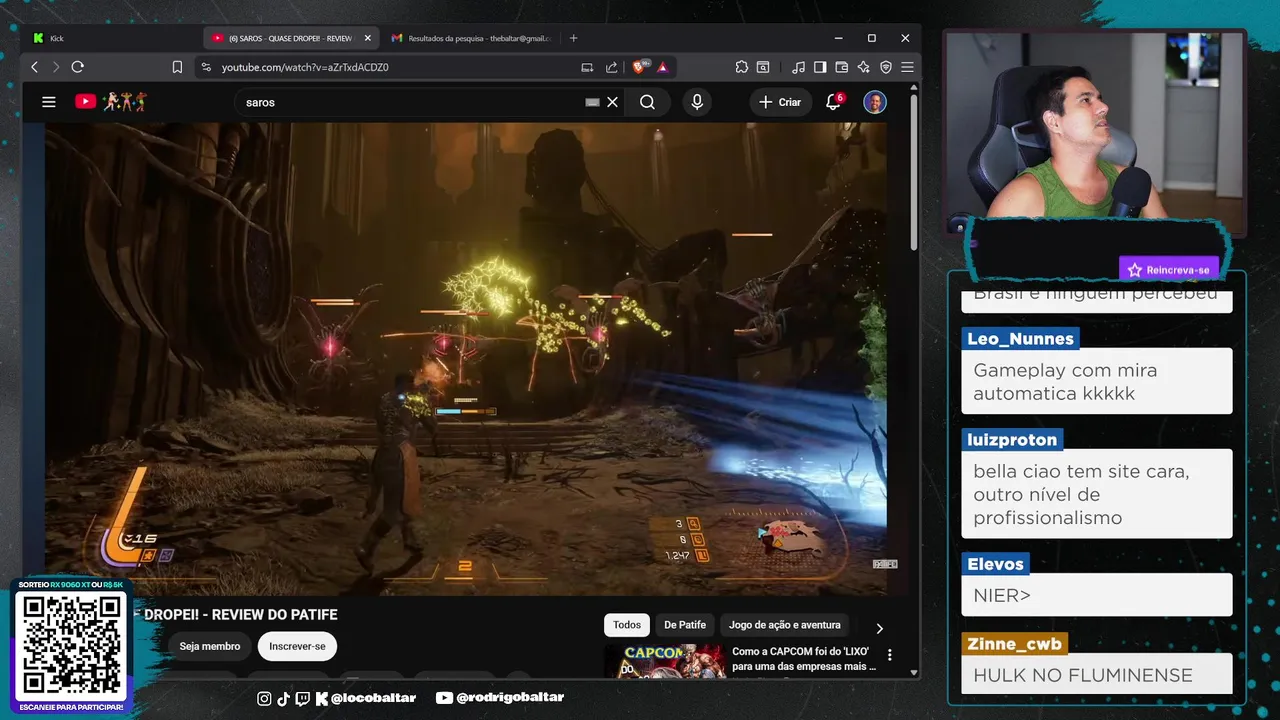Select Jogo de ação e aventura chip
This screenshot has width=1280, height=720.
[785, 625]
